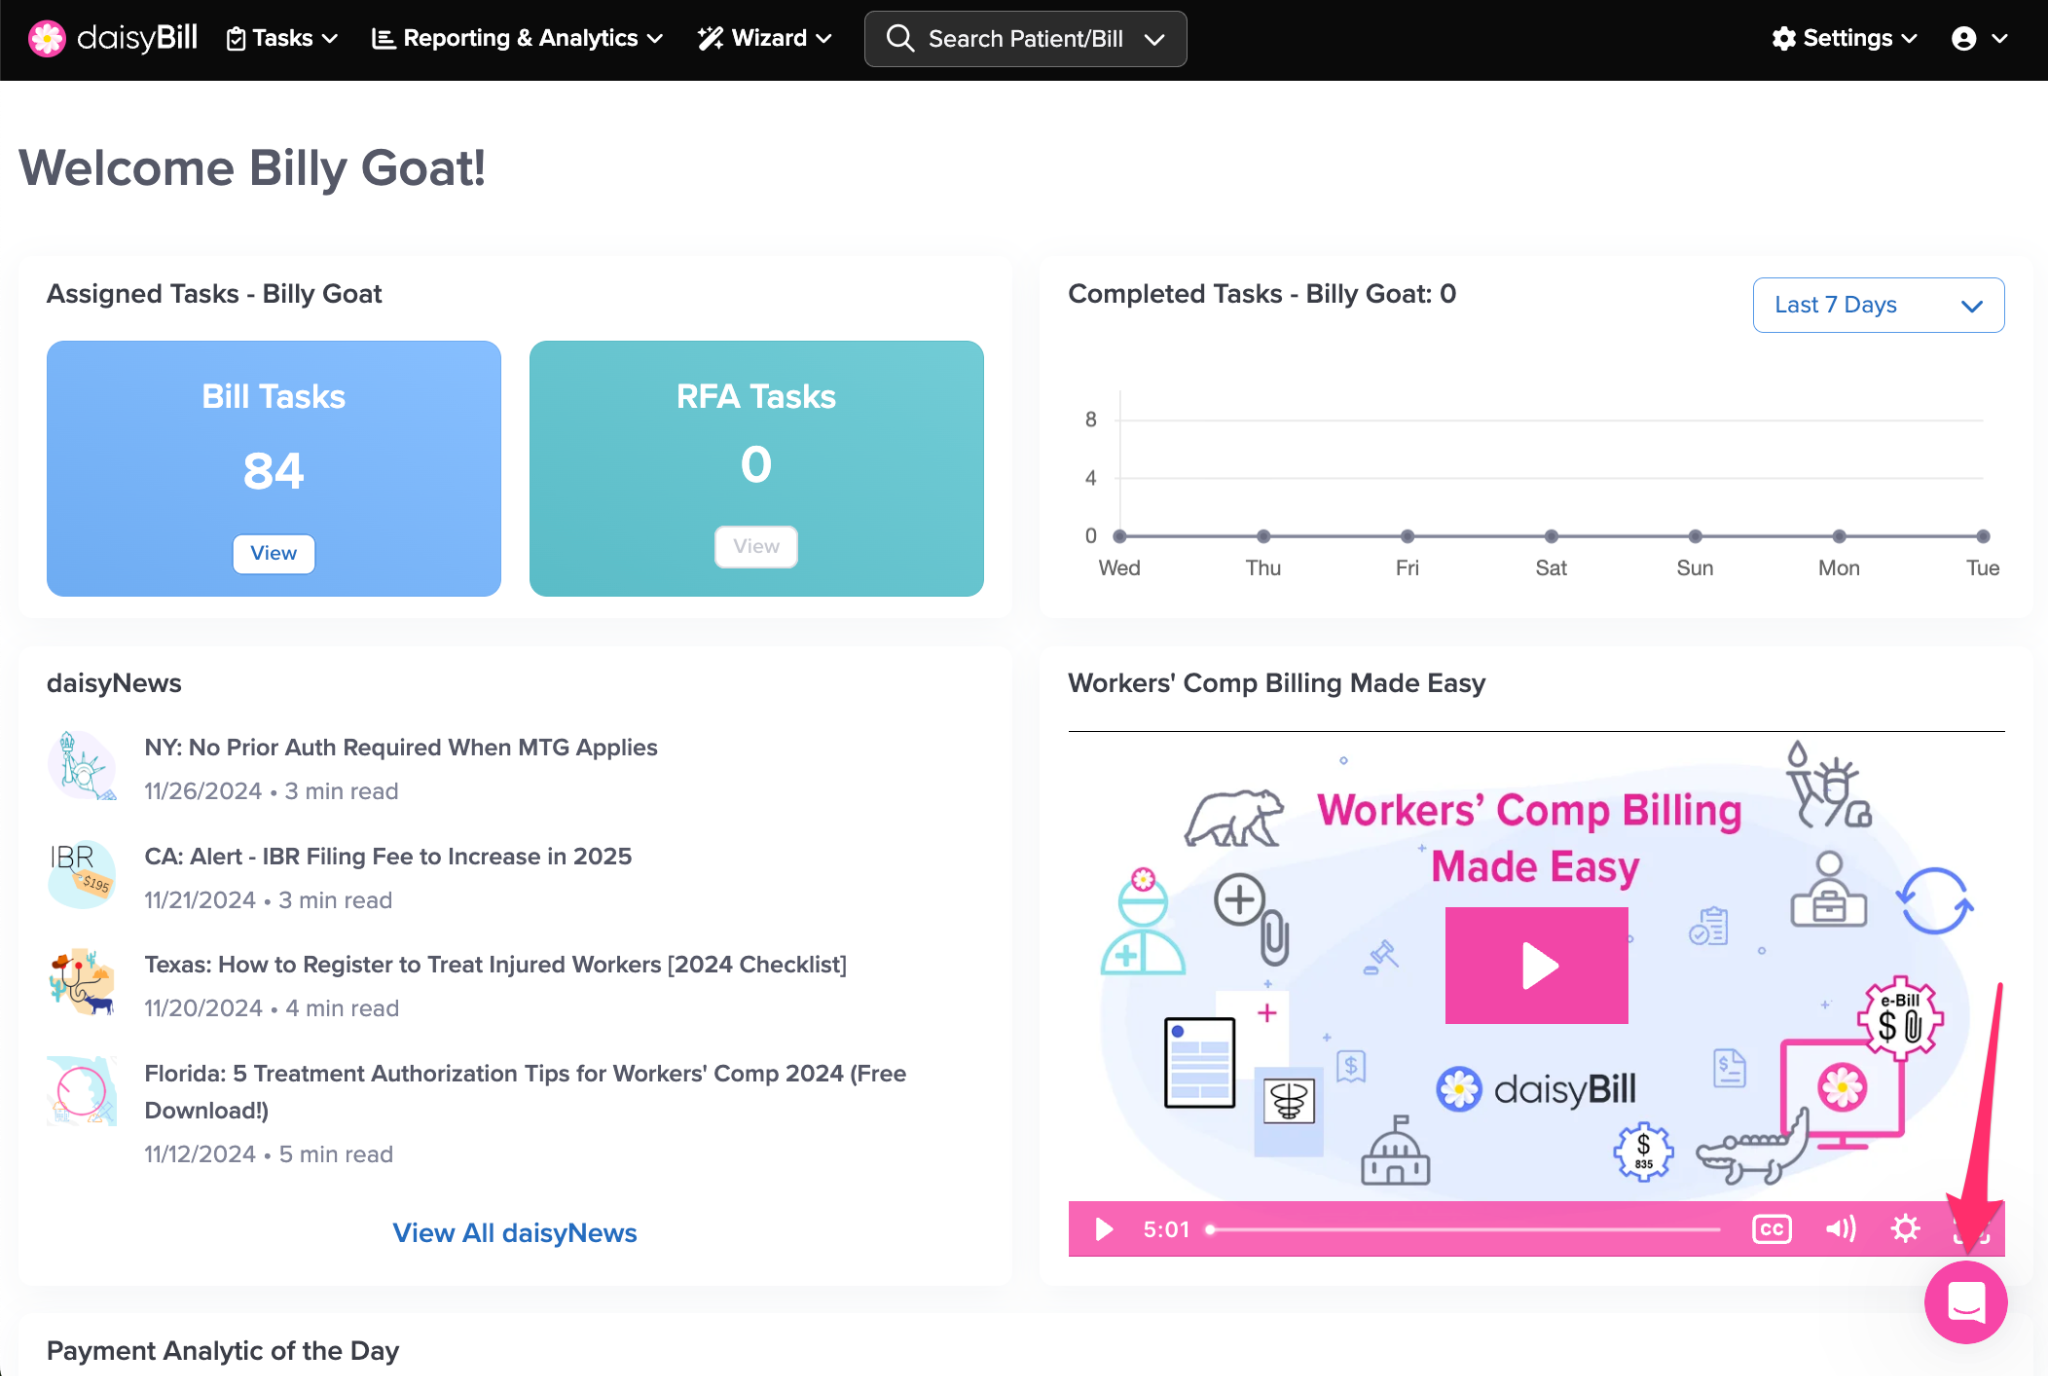Open the Reporting & Analytics menu
Image resolution: width=2048 pixels, height=1376 pixels.
point(518,39)
